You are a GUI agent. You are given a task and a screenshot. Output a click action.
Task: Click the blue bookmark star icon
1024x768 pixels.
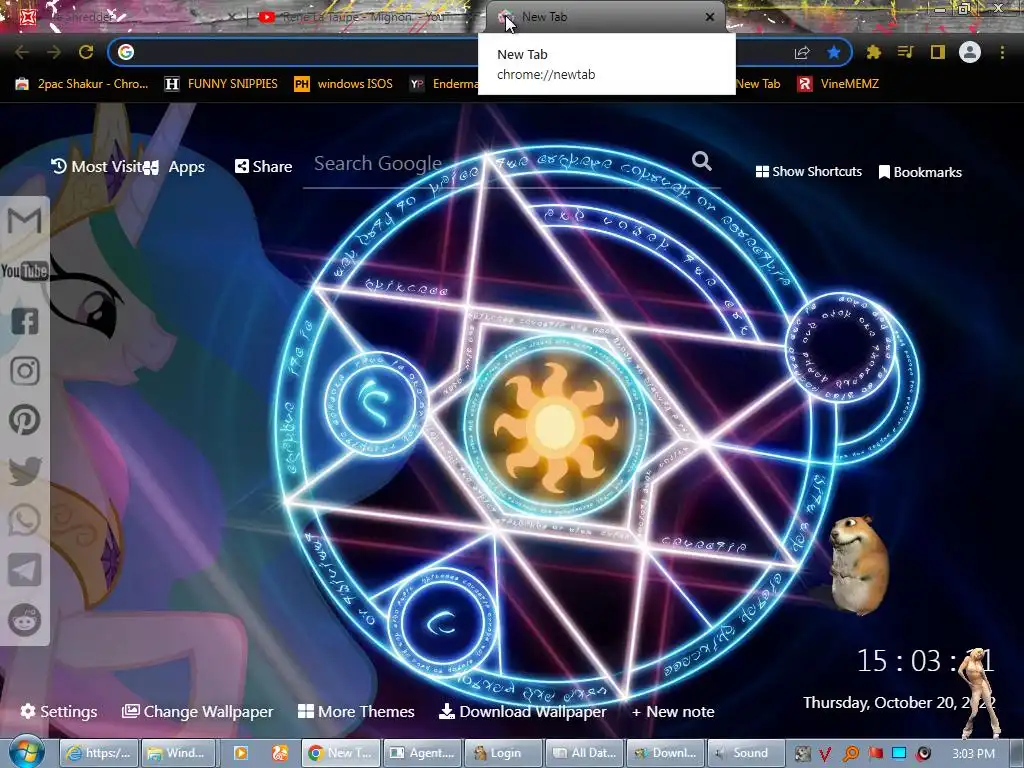pos(833,52)
